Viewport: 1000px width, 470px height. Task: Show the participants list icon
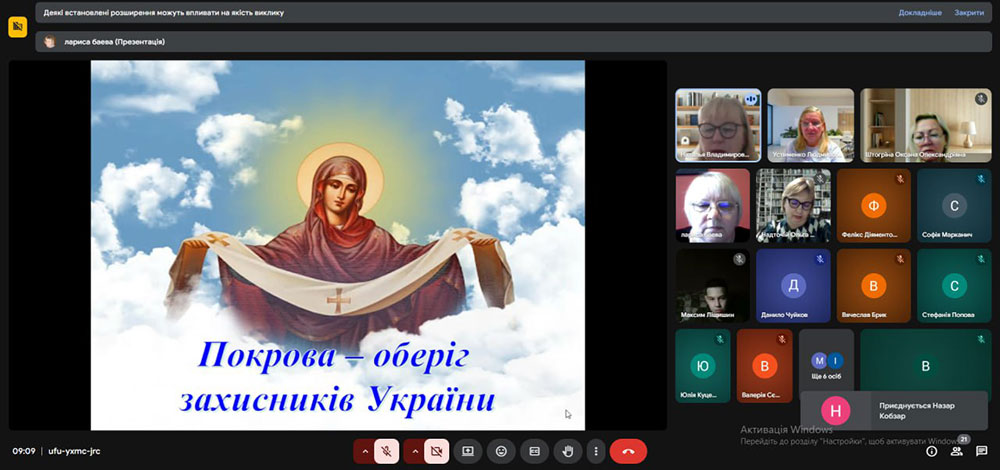[x=957, y=451]
